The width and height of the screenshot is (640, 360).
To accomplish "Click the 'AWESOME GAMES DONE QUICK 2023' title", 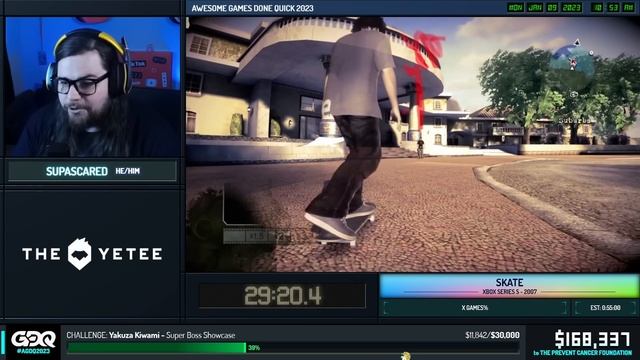I will [x=252, y=8].
